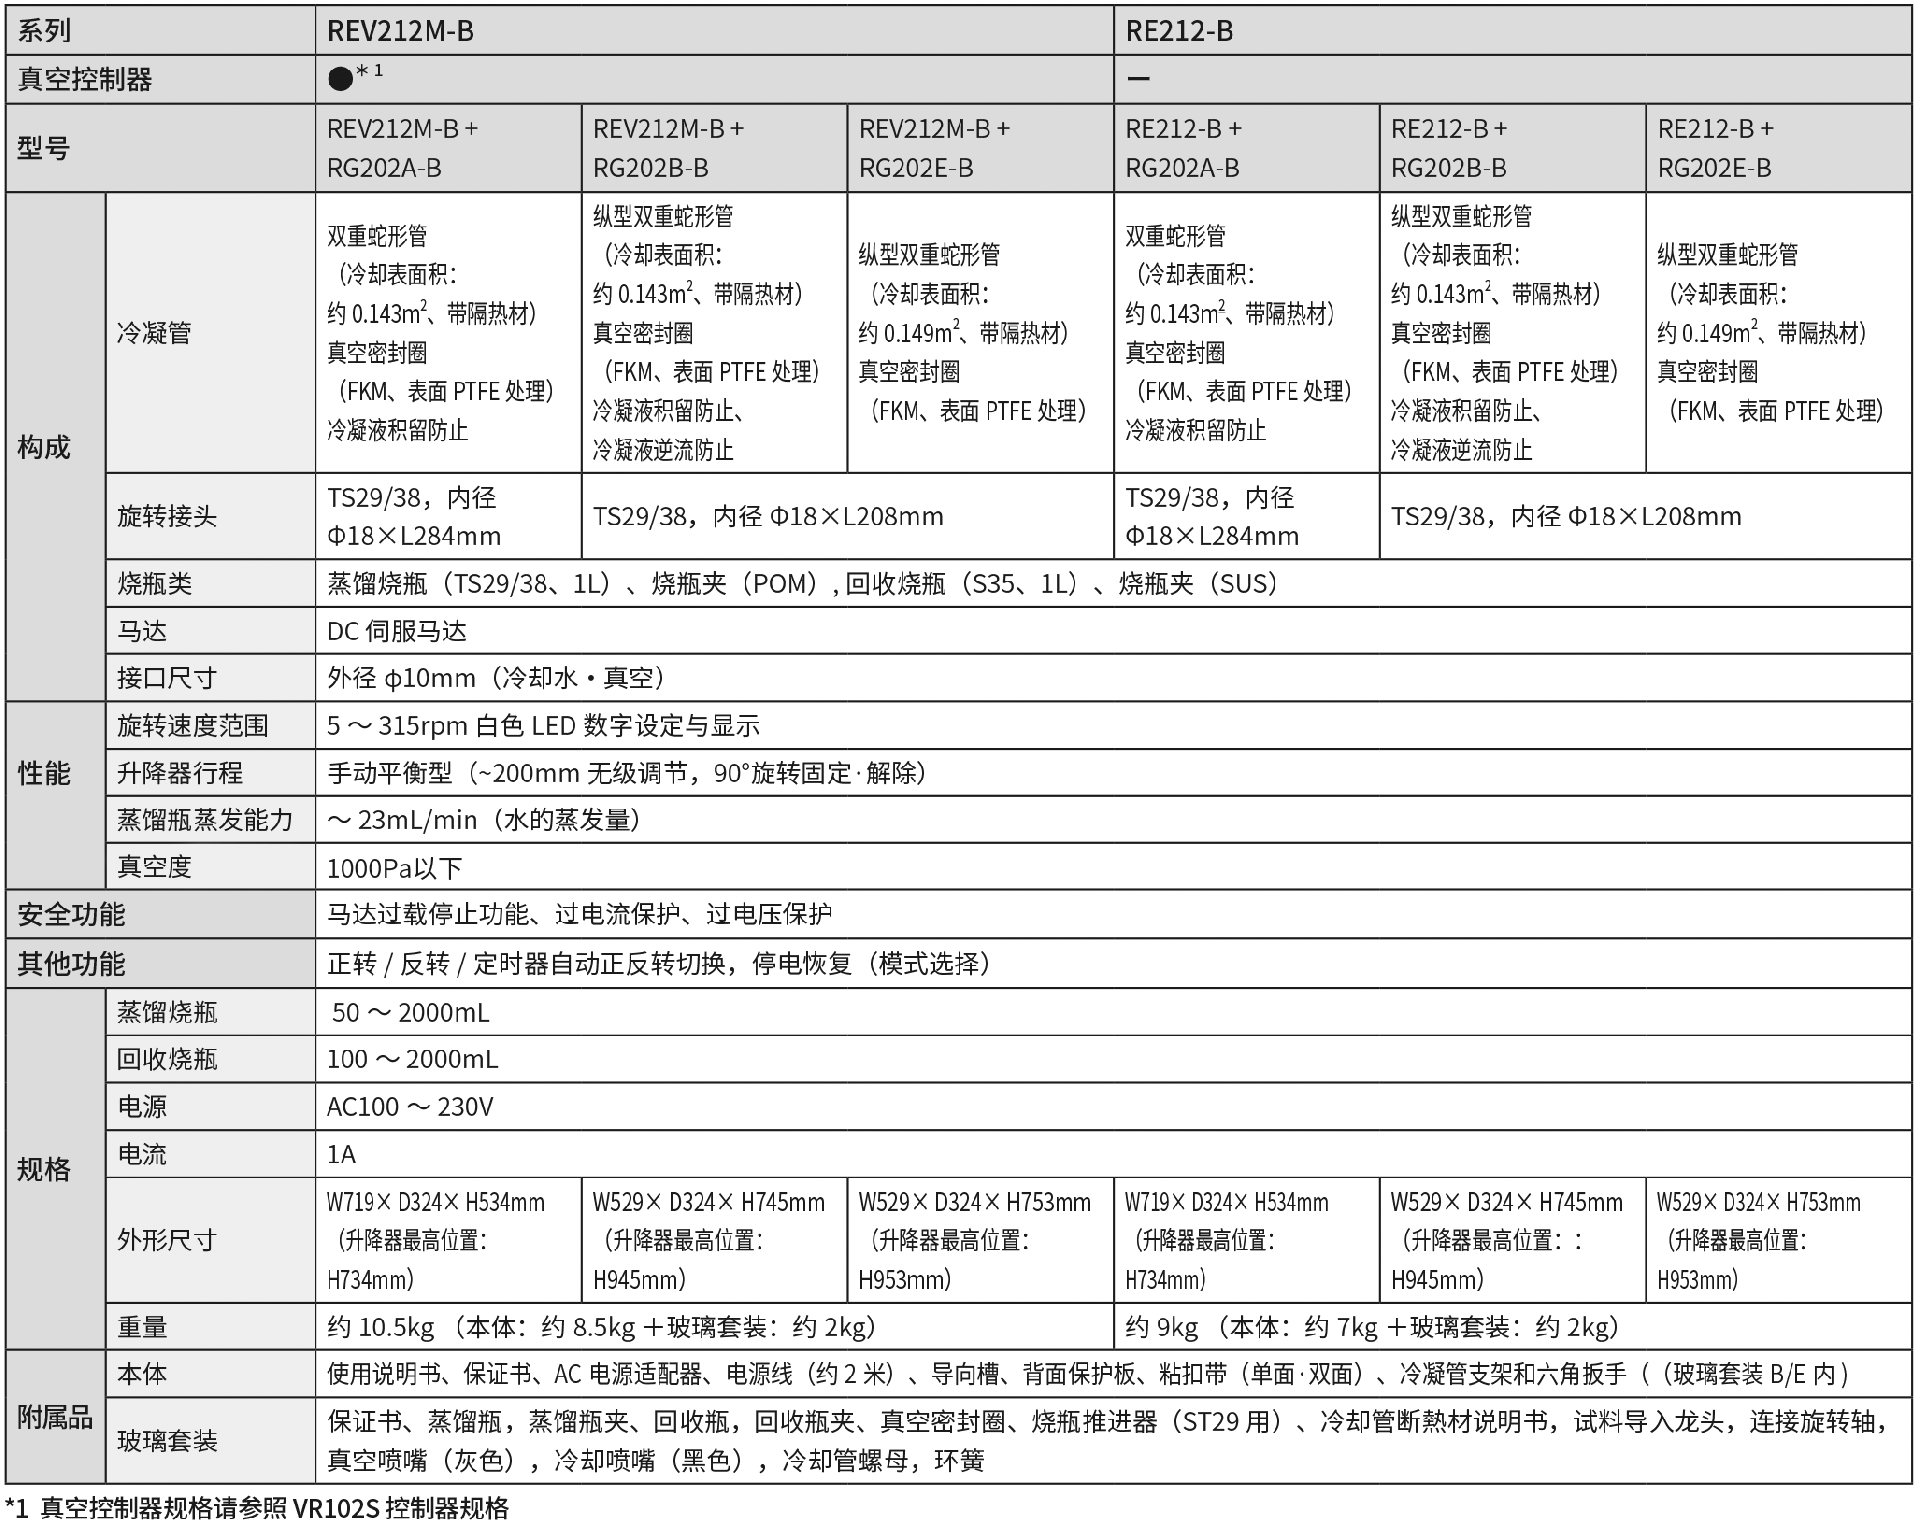This screenshot has height=1533, width=1920.
Task: Select model cell REV212M-B + RG202E-B
Action: [980, 148]
